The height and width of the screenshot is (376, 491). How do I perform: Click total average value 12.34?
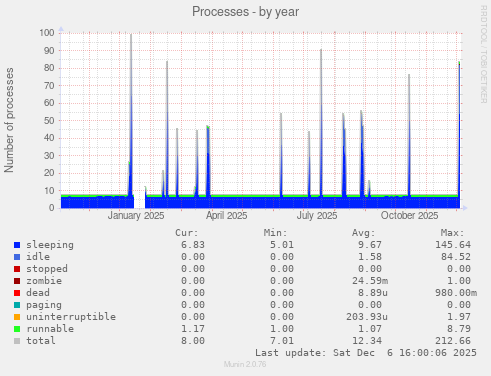coord(367,341)
